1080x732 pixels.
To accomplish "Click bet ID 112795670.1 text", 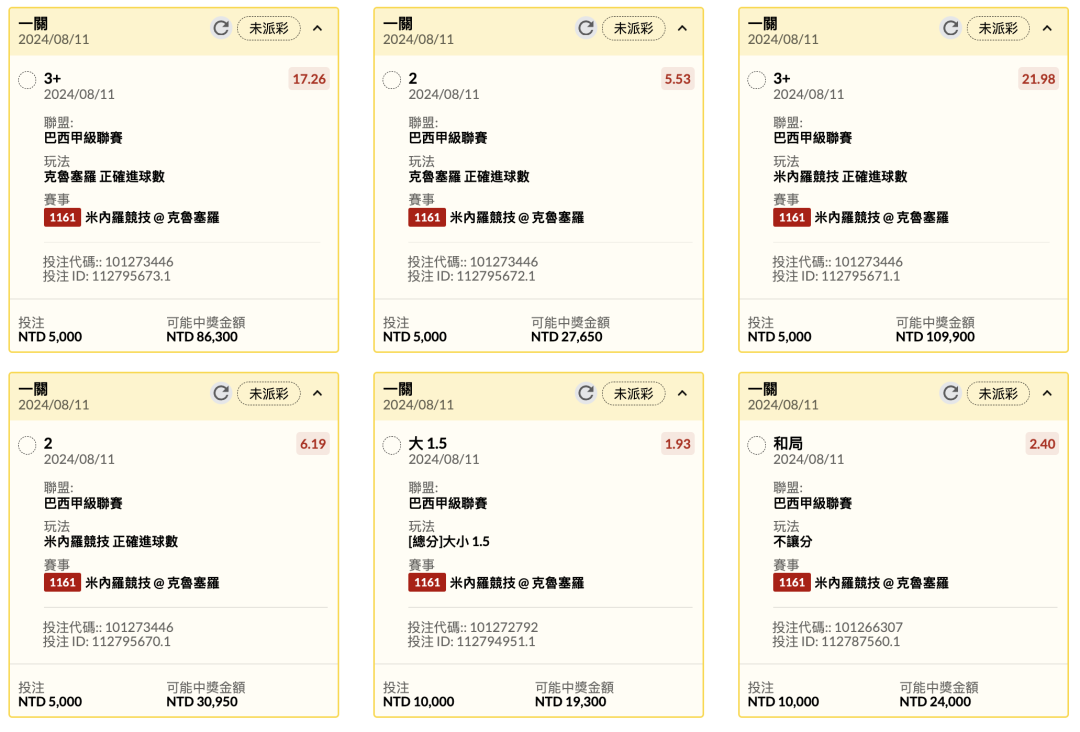I will pos(107,641).
